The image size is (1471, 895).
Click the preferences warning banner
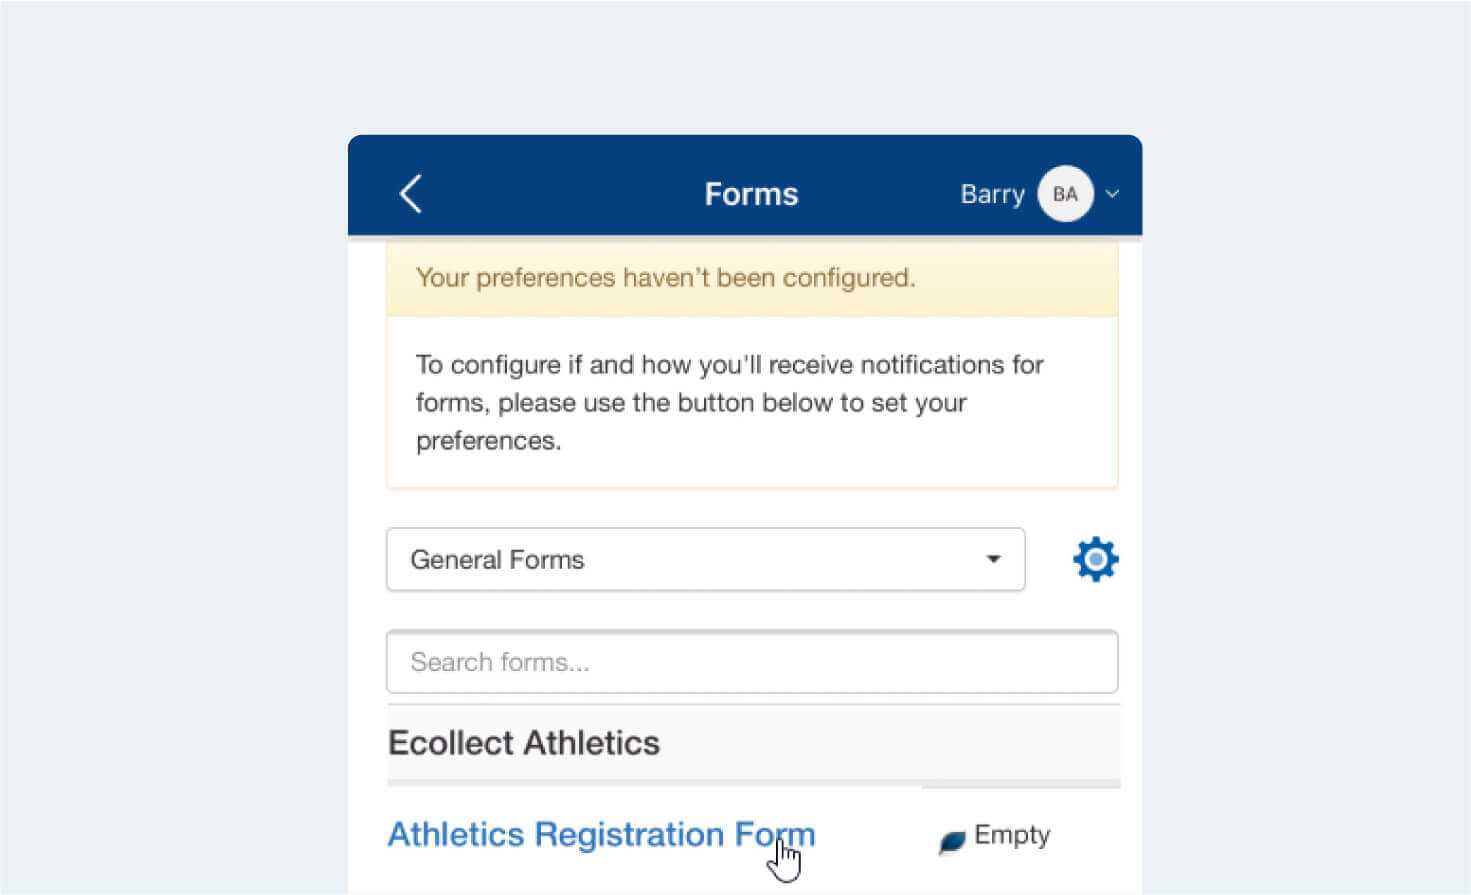point(665,278)
